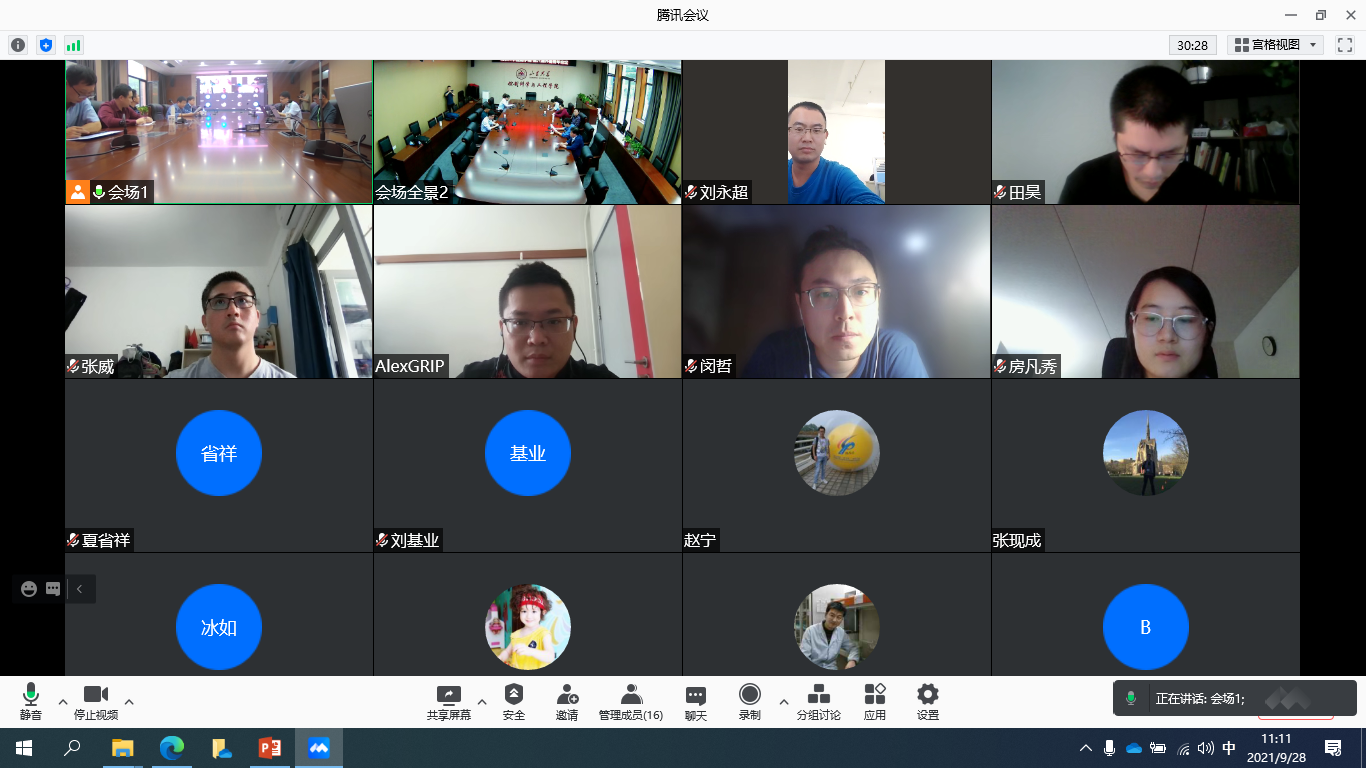The width and height of the screenshot is (1366, 768).
Task: Collapse the left side panel arrow
Action: click(80, 589)
